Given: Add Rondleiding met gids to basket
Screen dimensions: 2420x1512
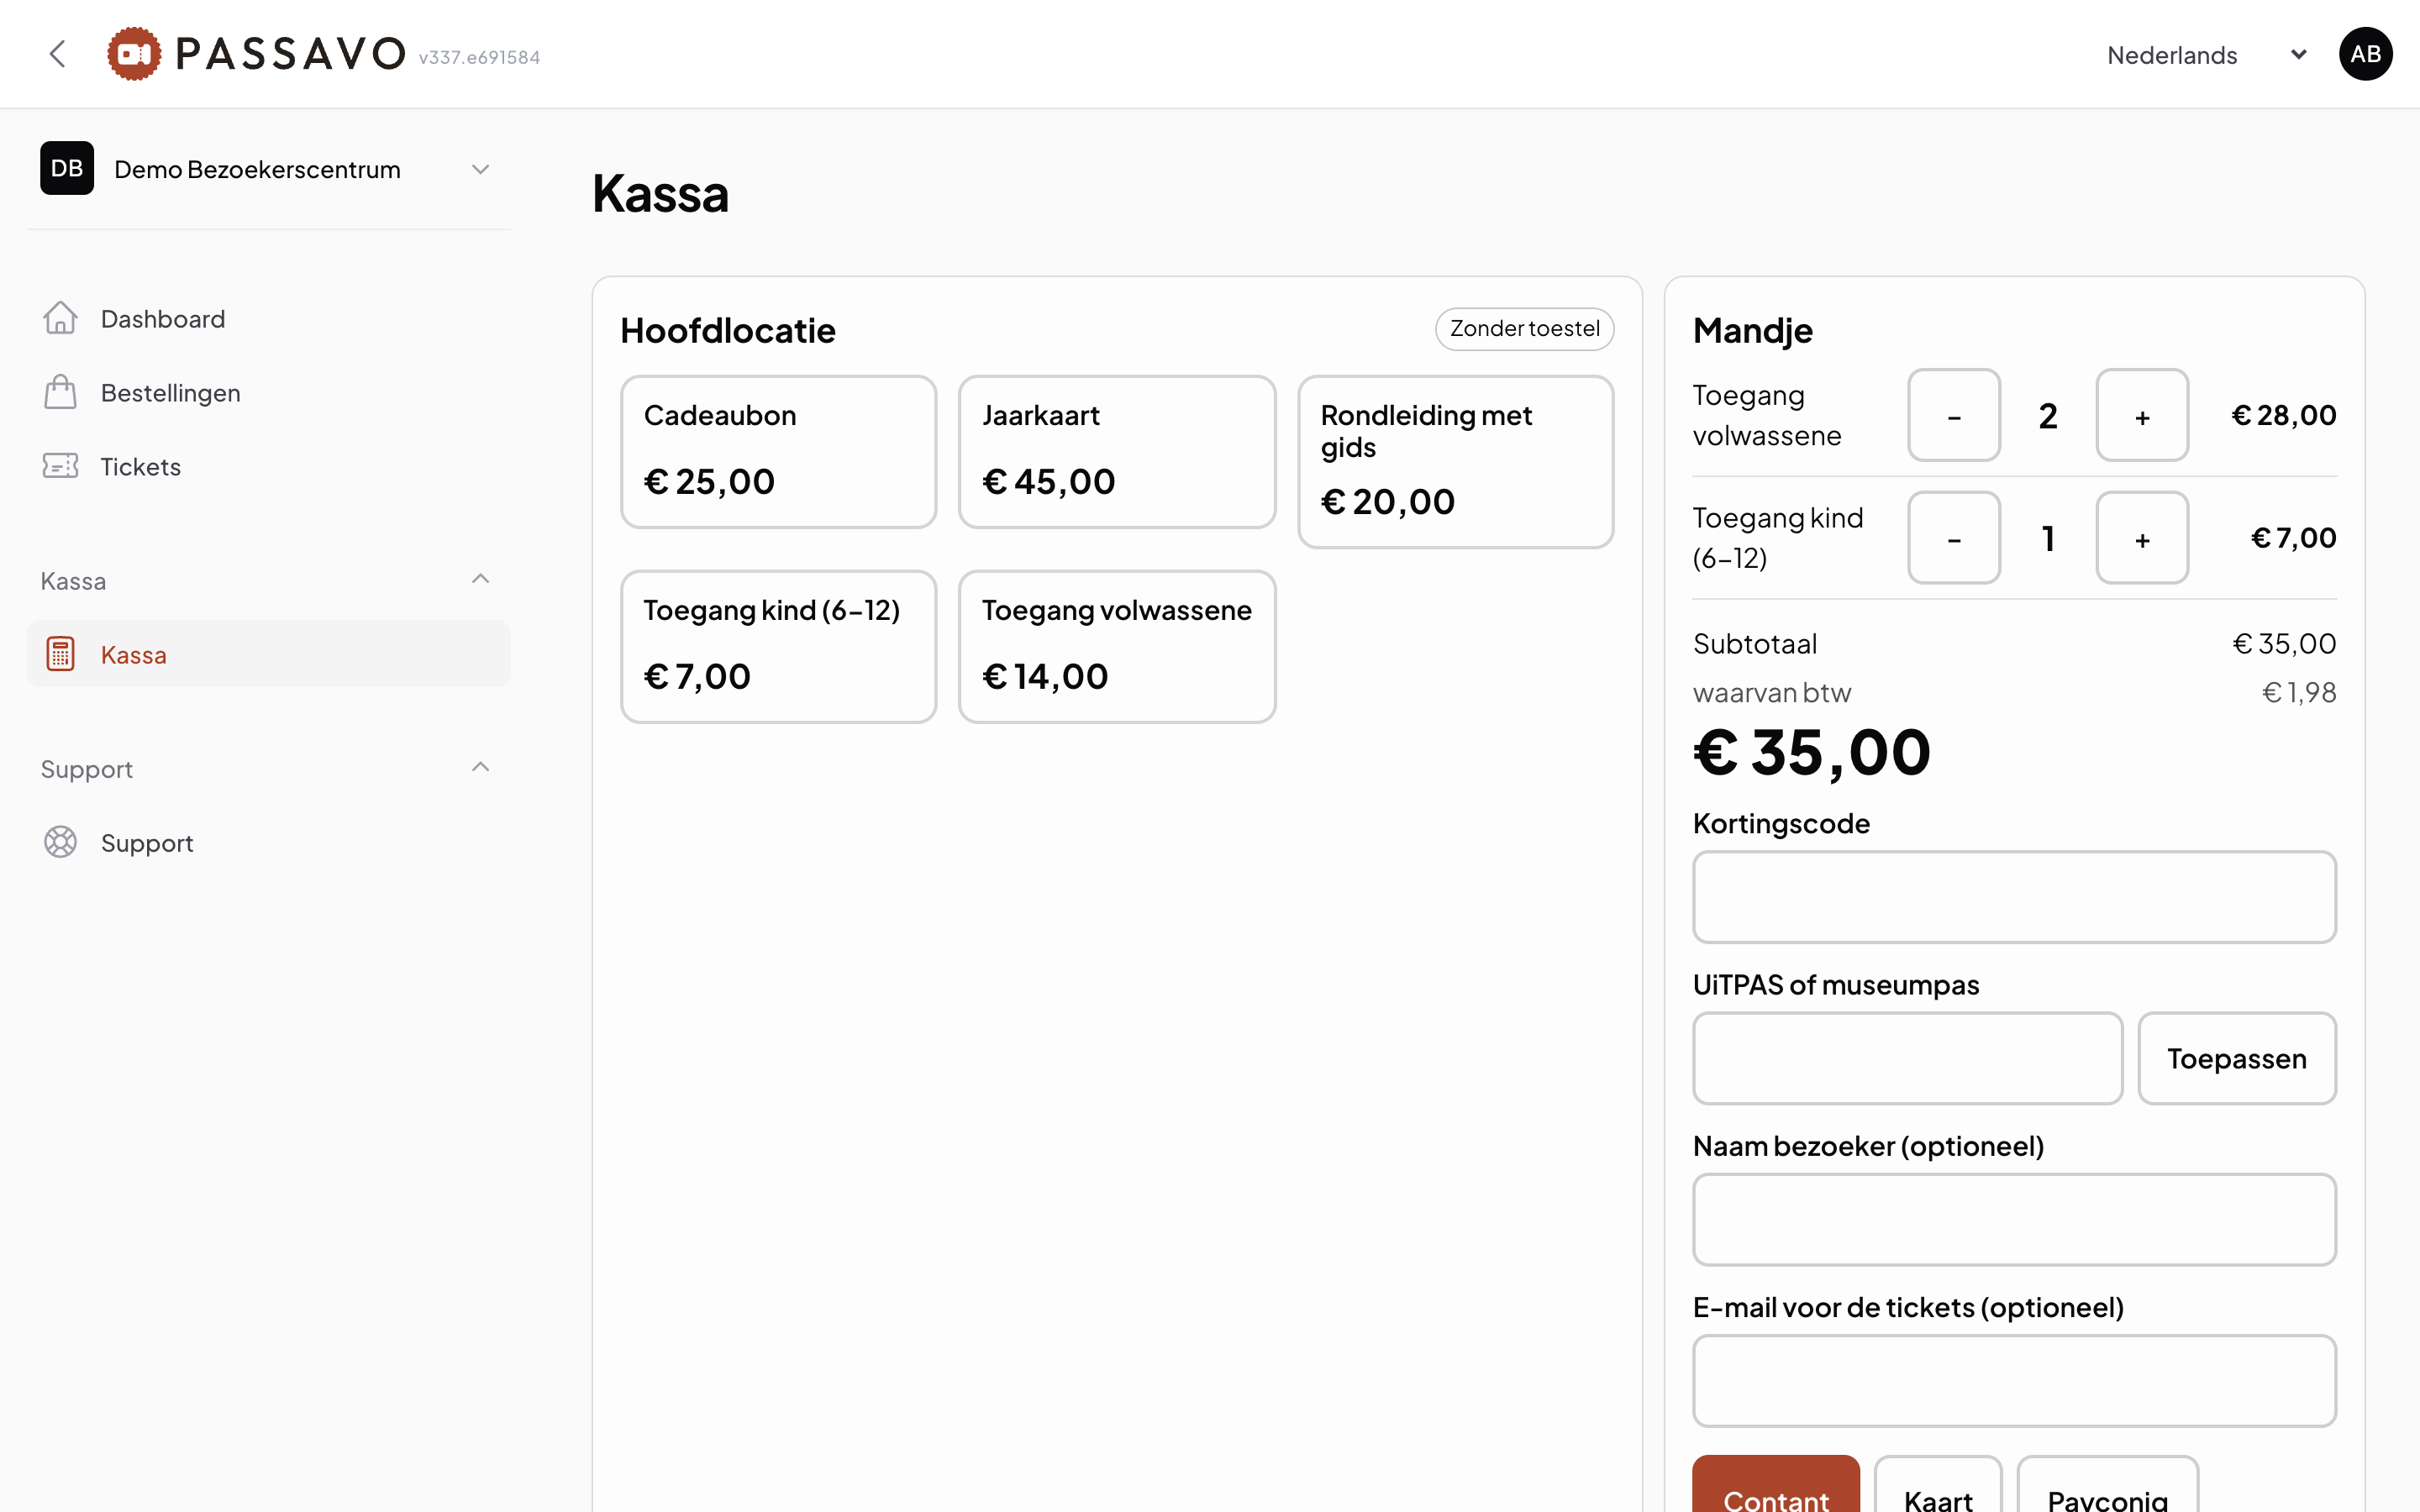Looking at the screenshot, I should pyautogui.click(x=1456, y=462).
